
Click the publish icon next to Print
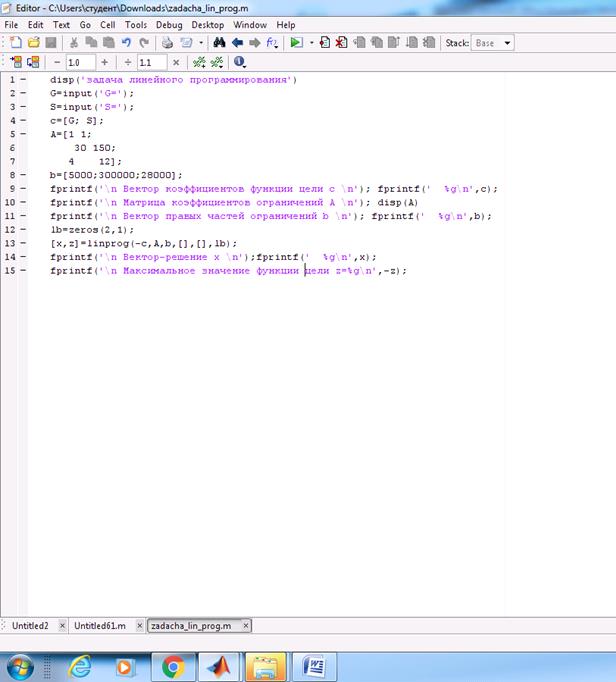coord(186,43)
